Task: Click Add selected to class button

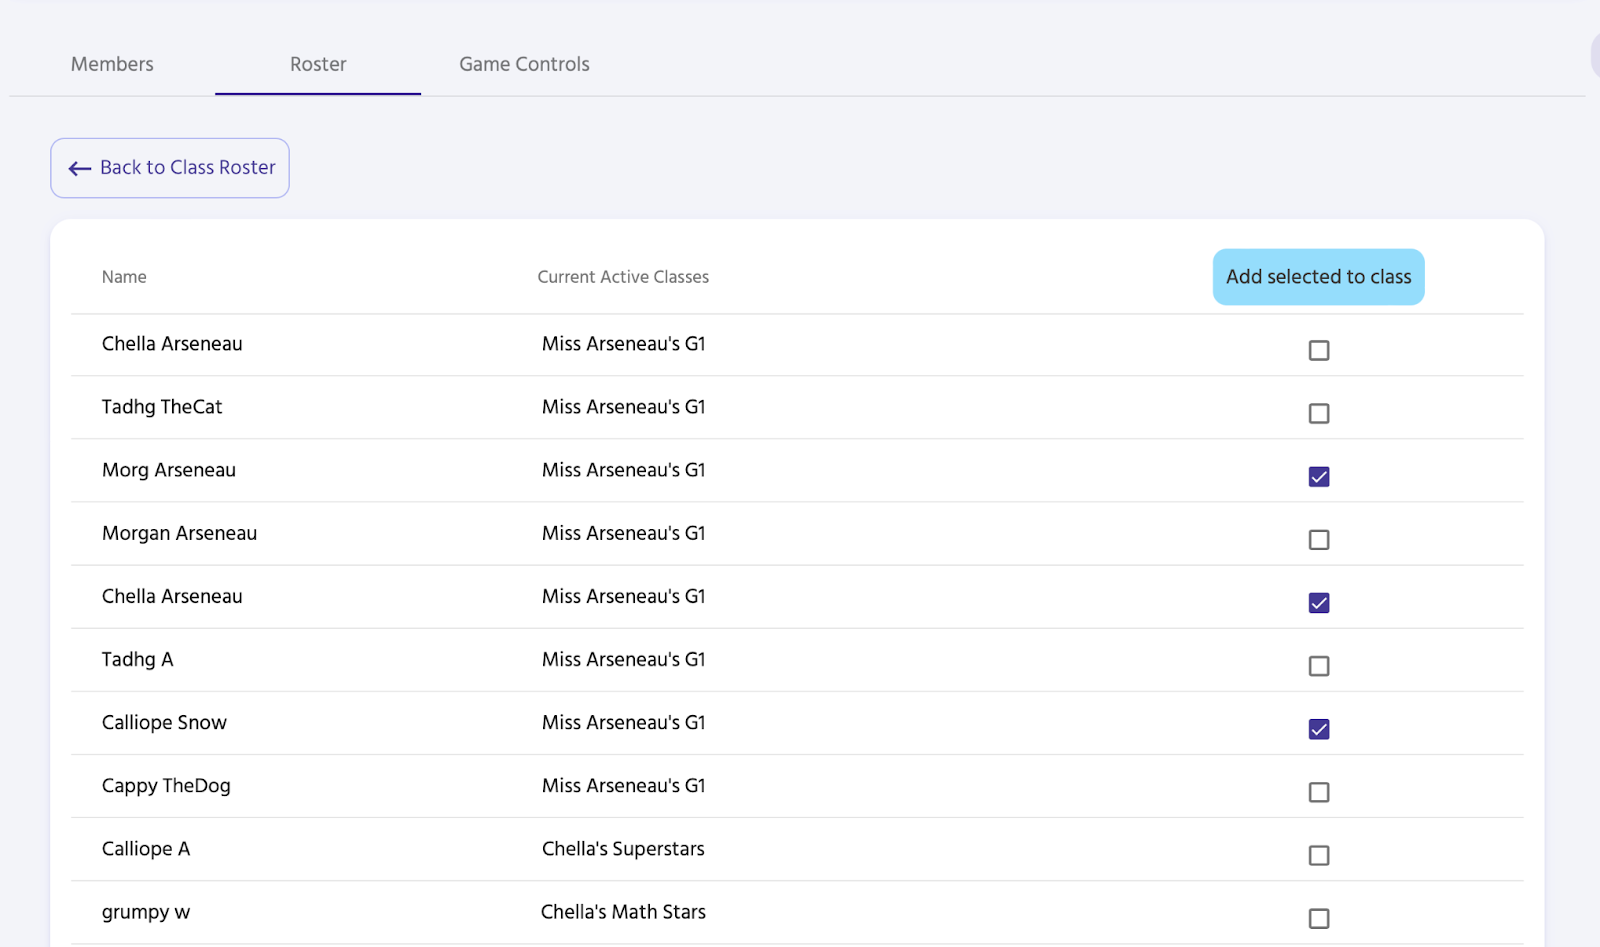Action: [x=1318, y=277]
